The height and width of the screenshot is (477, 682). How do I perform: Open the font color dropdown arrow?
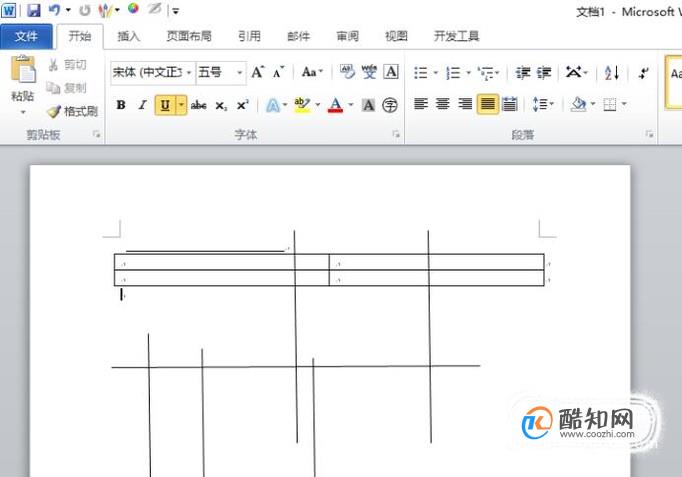(x=351, y=105)
